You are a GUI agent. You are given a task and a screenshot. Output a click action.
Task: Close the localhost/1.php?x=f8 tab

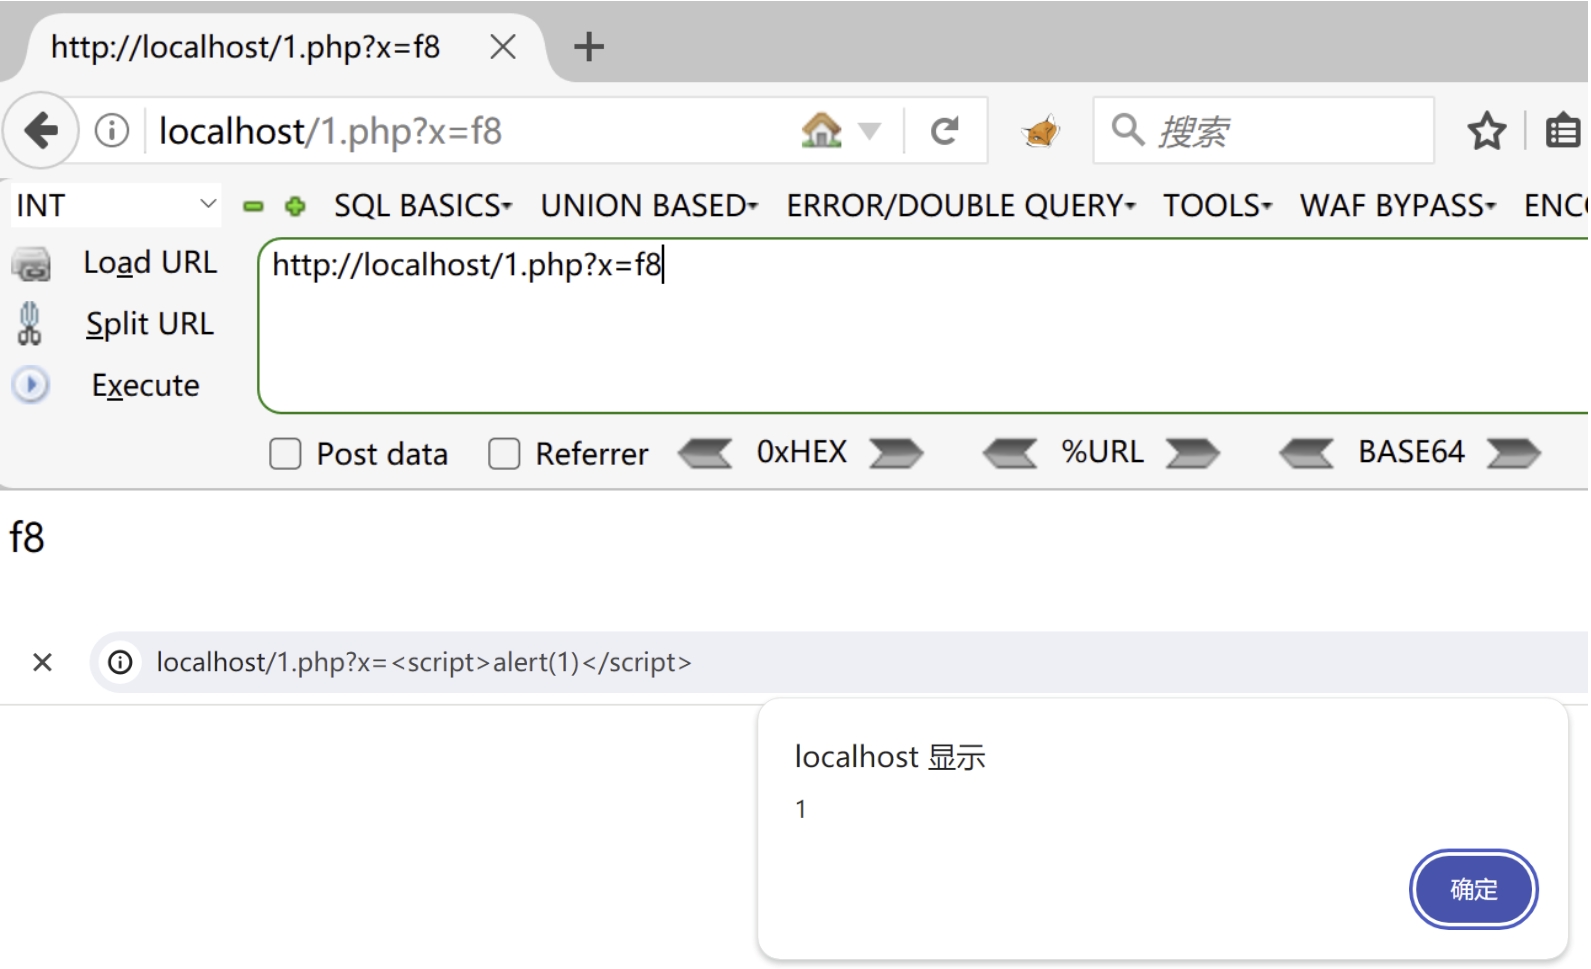point(503,47)
